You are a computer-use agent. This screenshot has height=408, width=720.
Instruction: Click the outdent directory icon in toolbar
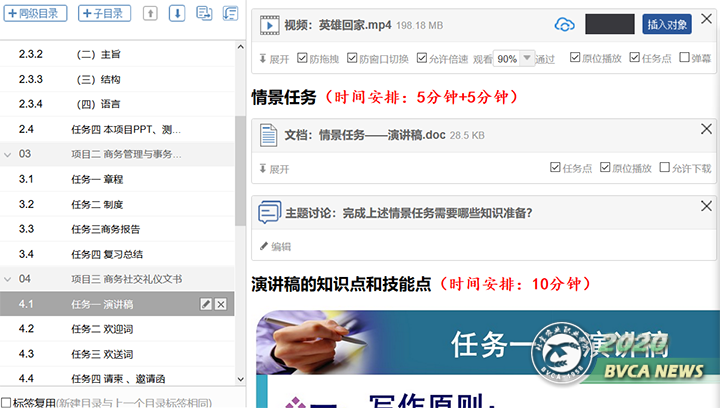(230, 13)
